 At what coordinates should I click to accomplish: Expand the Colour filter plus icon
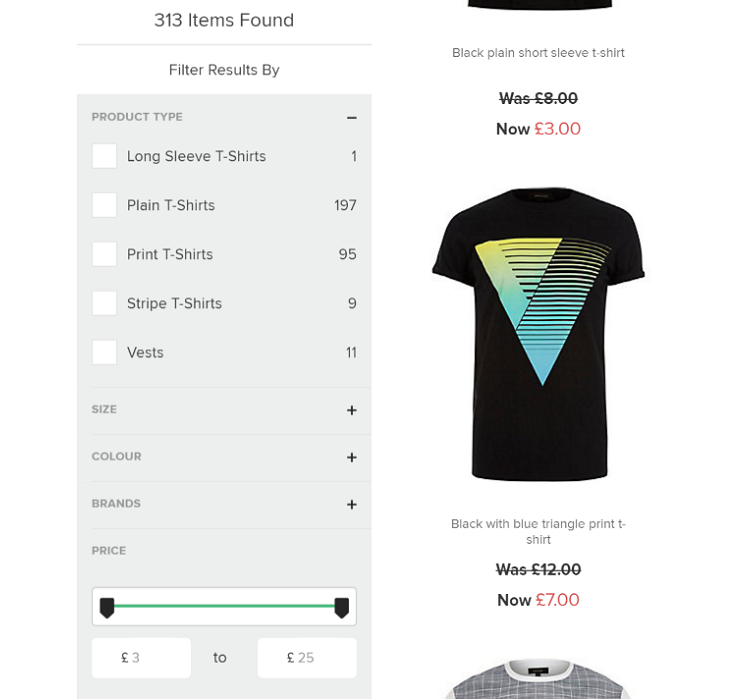352,457
